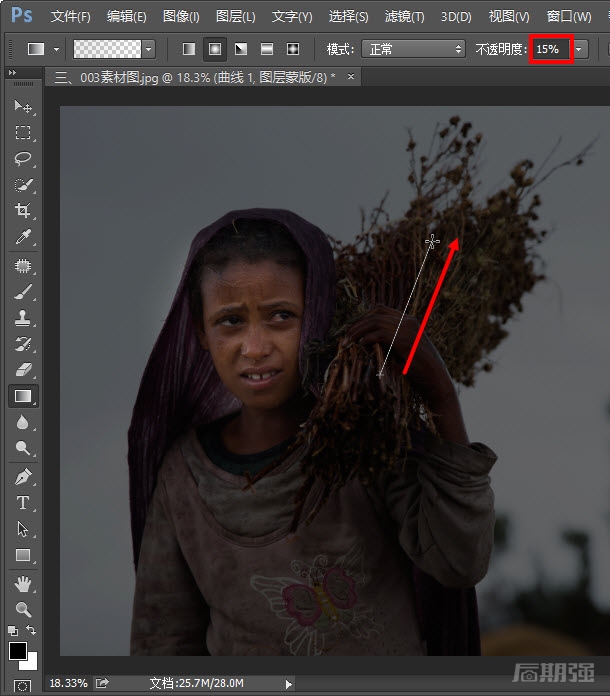
Task: Select the Spot Healing Brush tool
Action: click(23, 266)
